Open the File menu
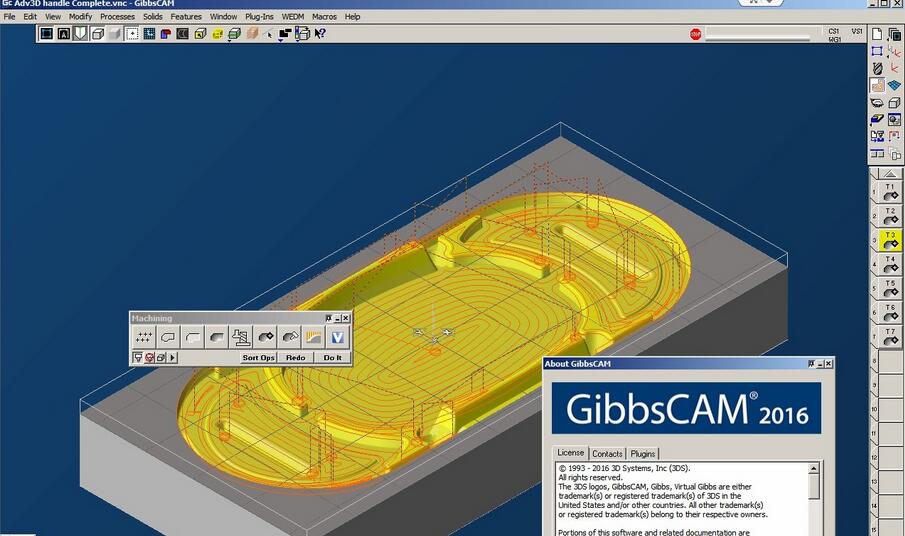This screenshot has height=536, width=905. [9, 17]
